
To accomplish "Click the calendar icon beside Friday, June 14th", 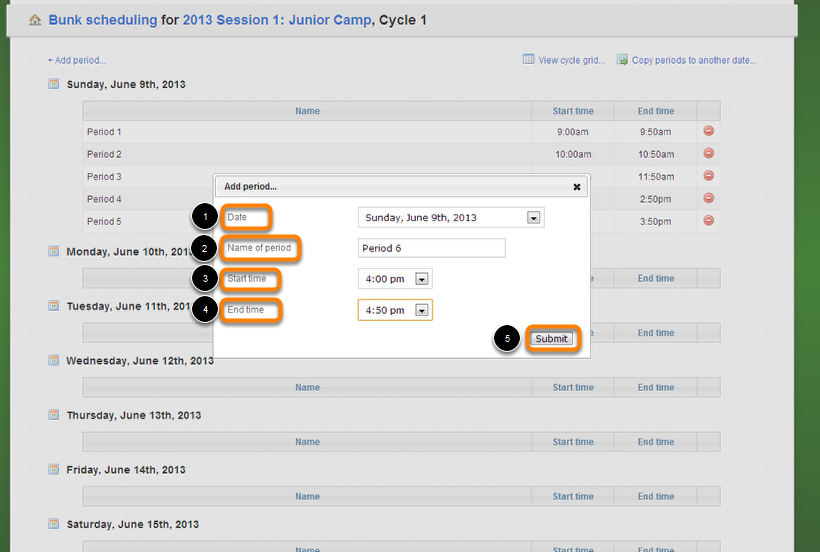I will 54,469.
